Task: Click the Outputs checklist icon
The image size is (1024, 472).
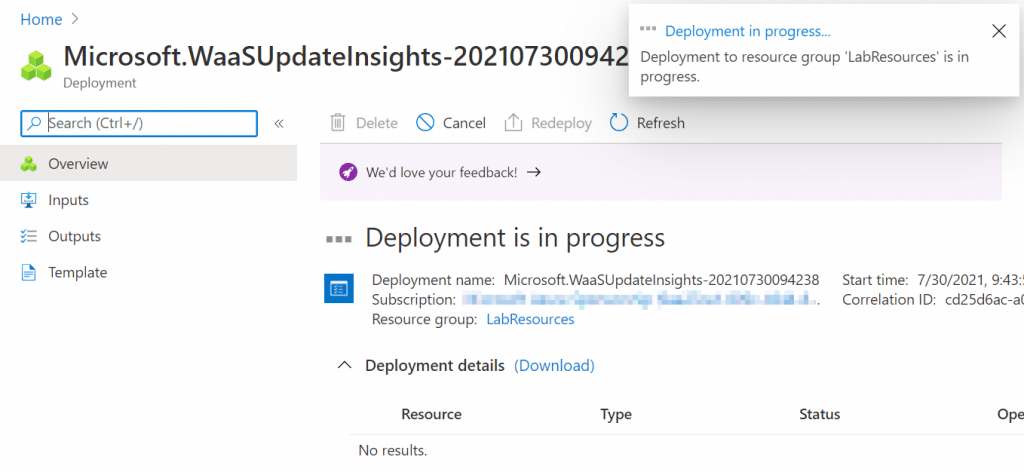Action: [29, 236]
